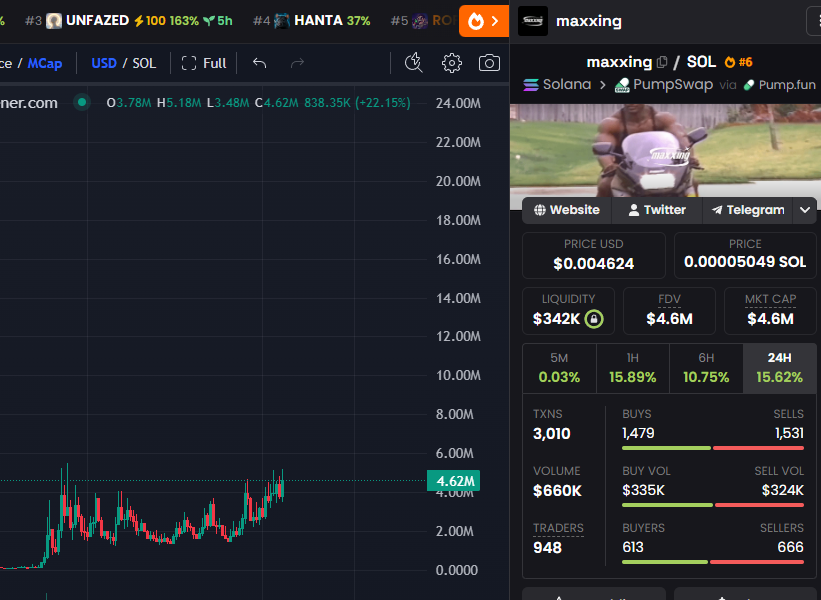The width and height of the screenshot is (821, 600).
Task: Switch chart currency to USD
Action: [104, 63]
